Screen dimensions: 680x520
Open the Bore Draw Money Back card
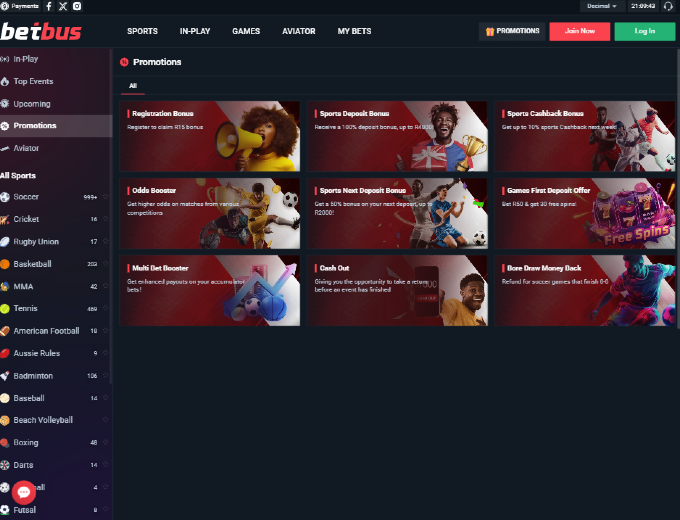pyautogui.click(x=585, y=291)
